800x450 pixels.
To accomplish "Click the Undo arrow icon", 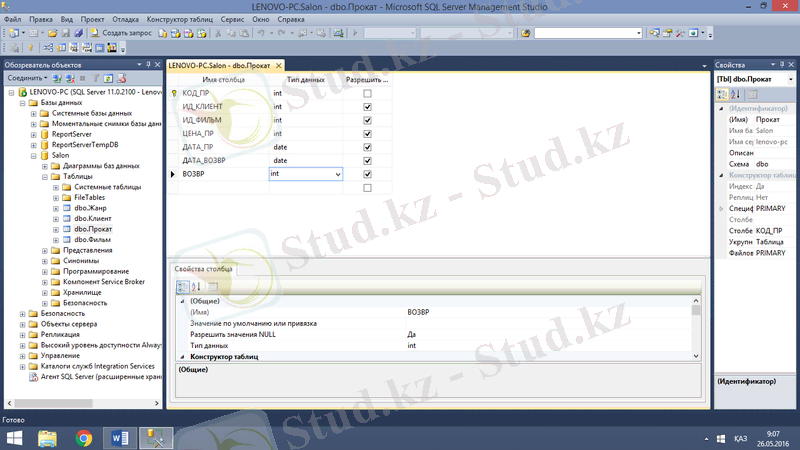I will [x=261, y=33].
